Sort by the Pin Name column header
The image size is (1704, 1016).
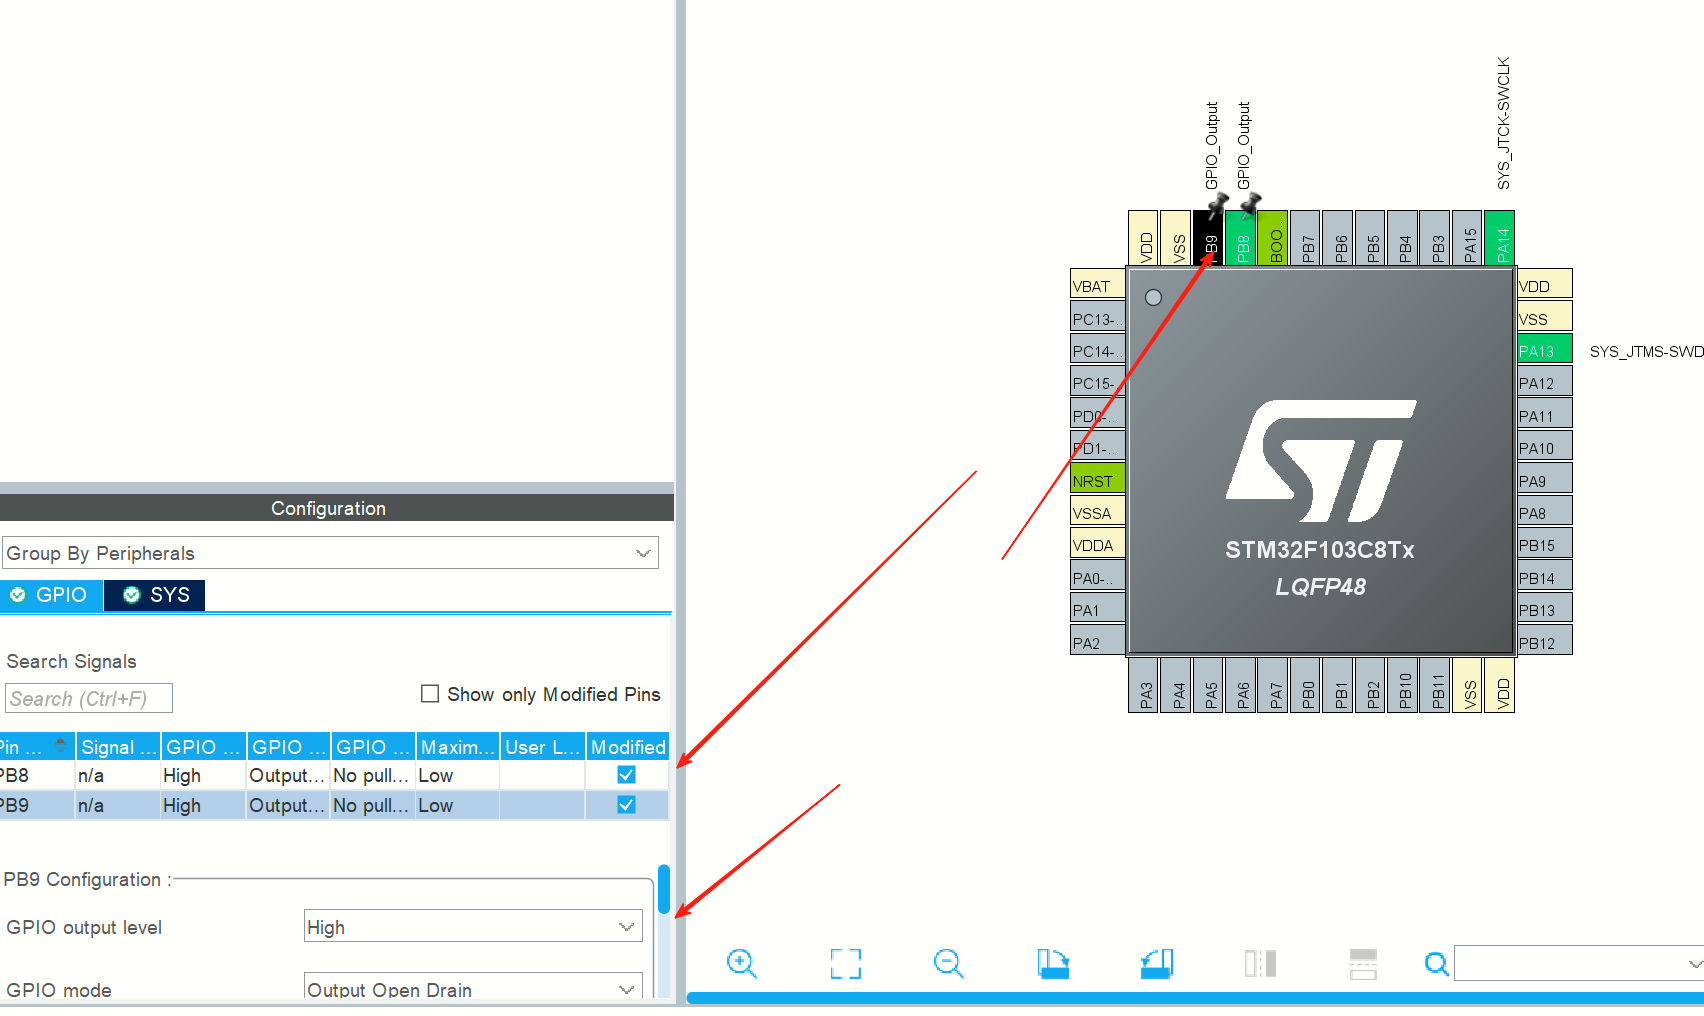[37, 747]
